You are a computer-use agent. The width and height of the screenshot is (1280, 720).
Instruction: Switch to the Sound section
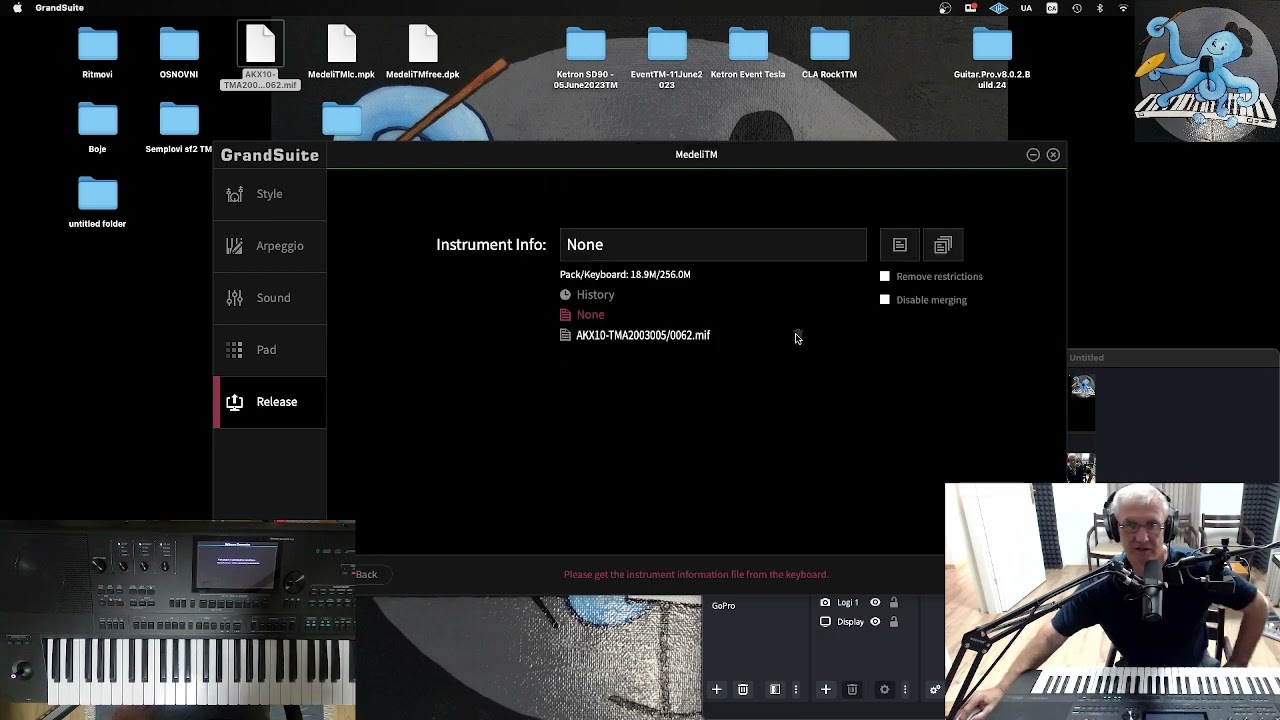coord(269,298)
